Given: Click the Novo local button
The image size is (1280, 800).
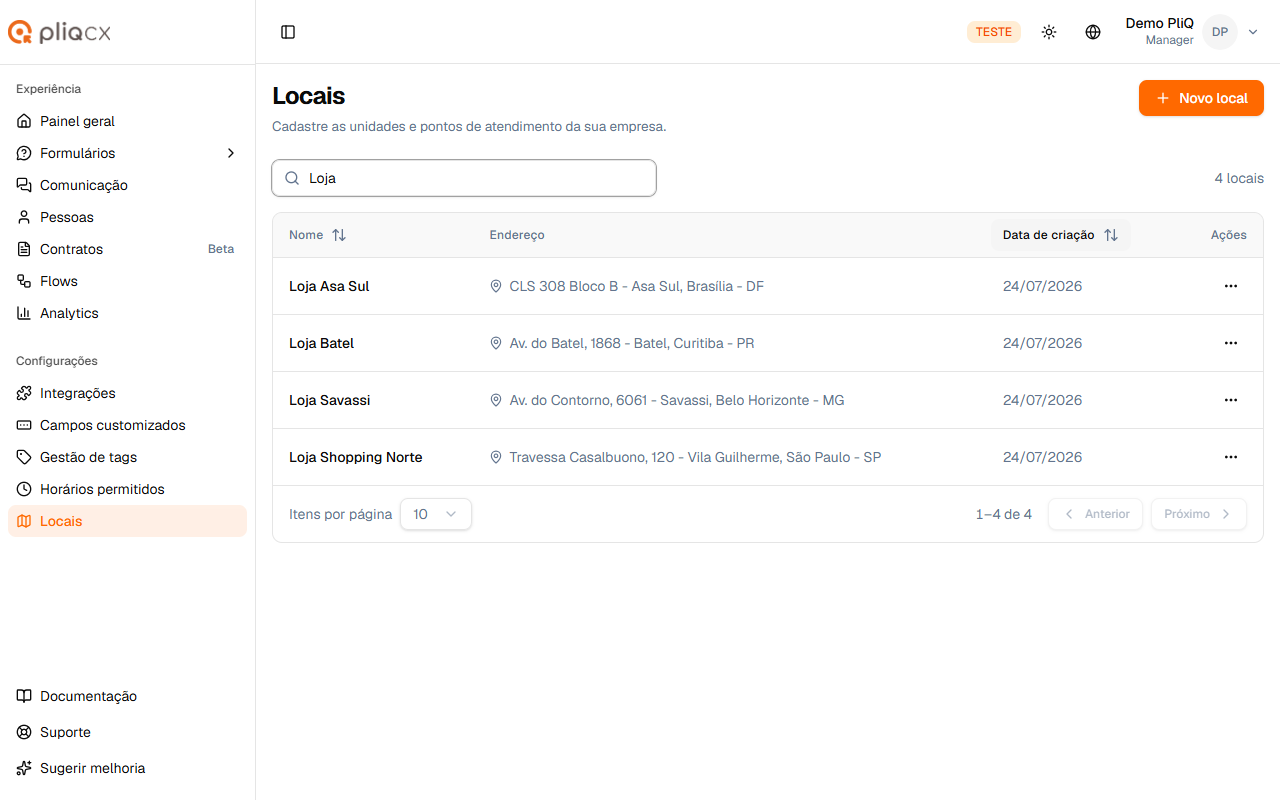Looking at the screenshot, I should point(1201,98).
